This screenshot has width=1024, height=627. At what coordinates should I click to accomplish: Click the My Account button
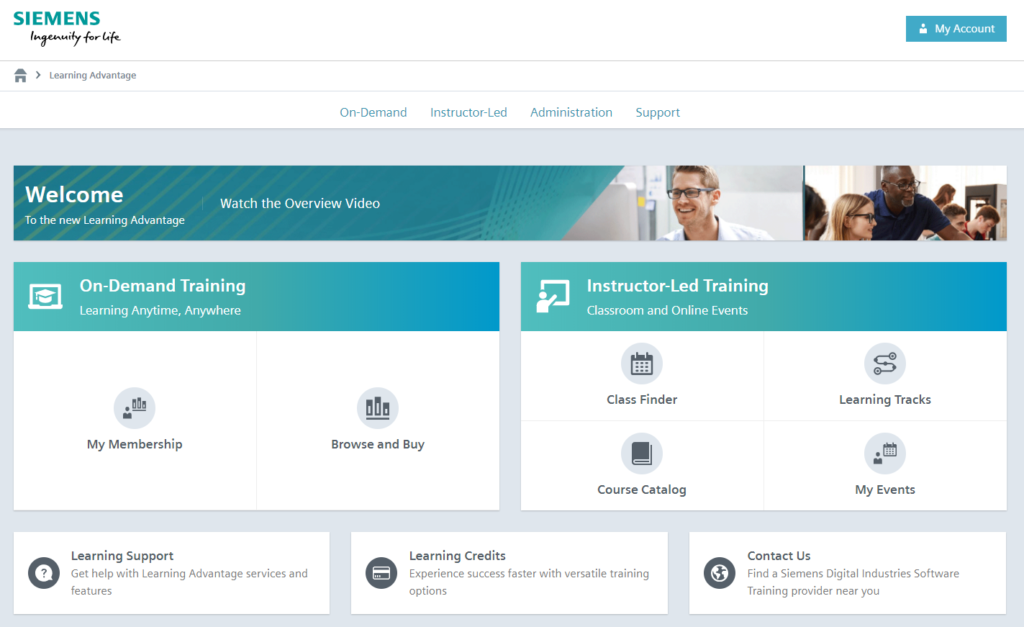tap(956, 29)
